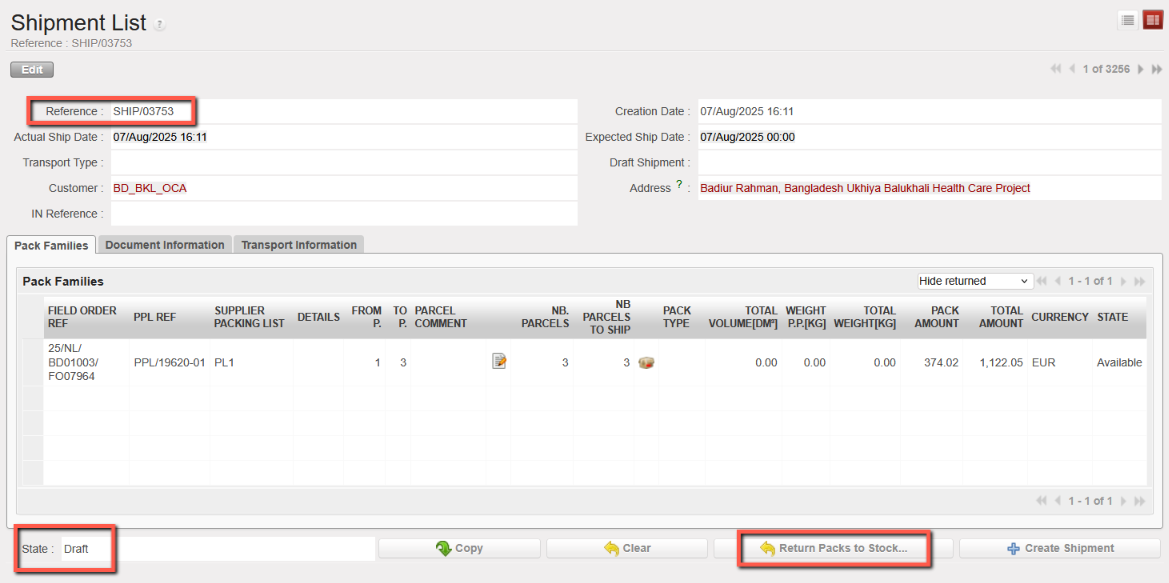Switch to Transport Information tab
This screenshot has width=1169, height=583.
(x=299, y=245)
